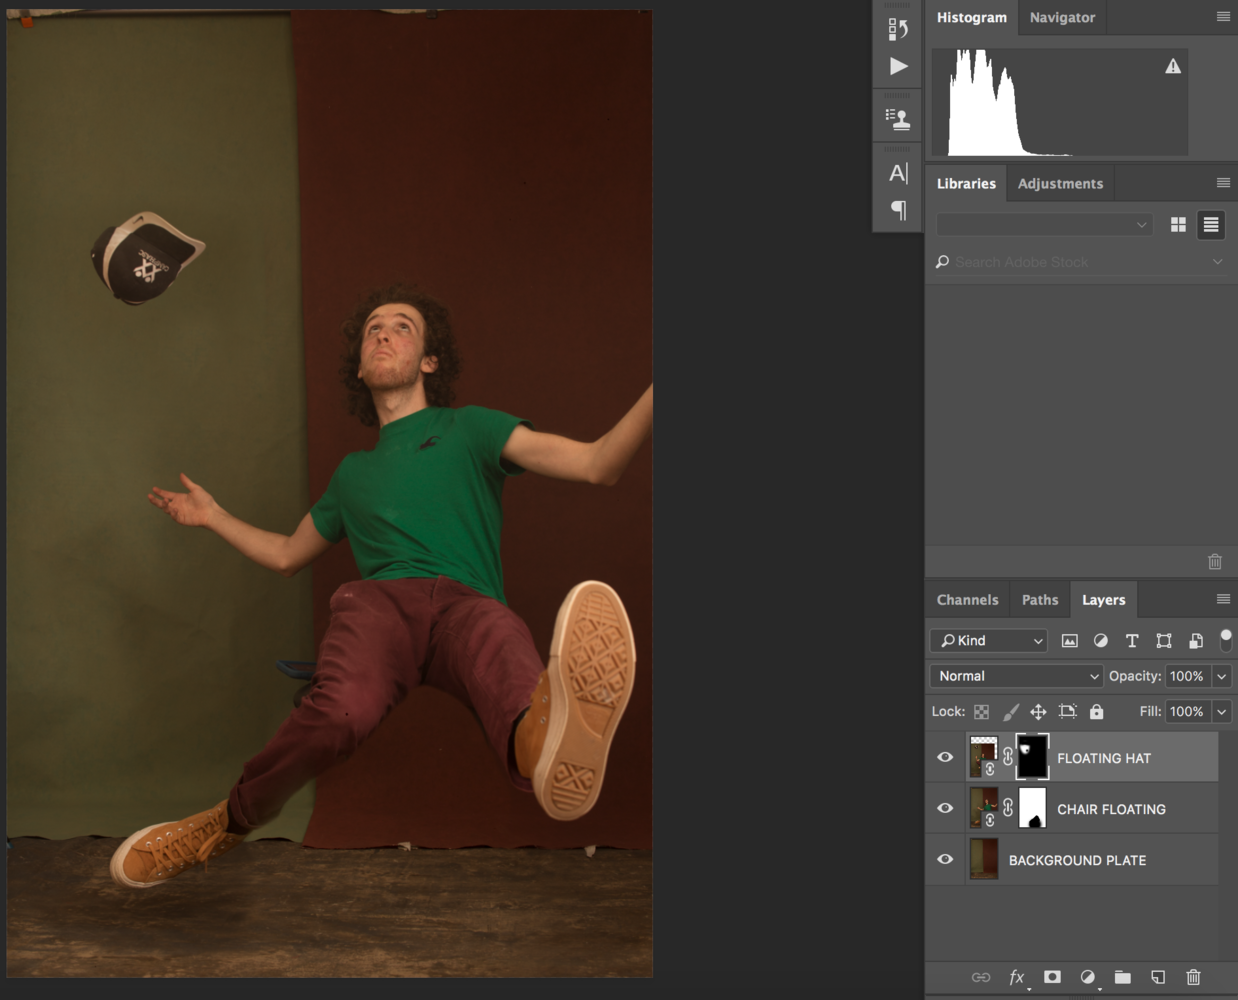Hide the FLOATING HAT layer
Viewport: 1238px width, 1000px height.
pyautogui.click(x=944, y=757)
